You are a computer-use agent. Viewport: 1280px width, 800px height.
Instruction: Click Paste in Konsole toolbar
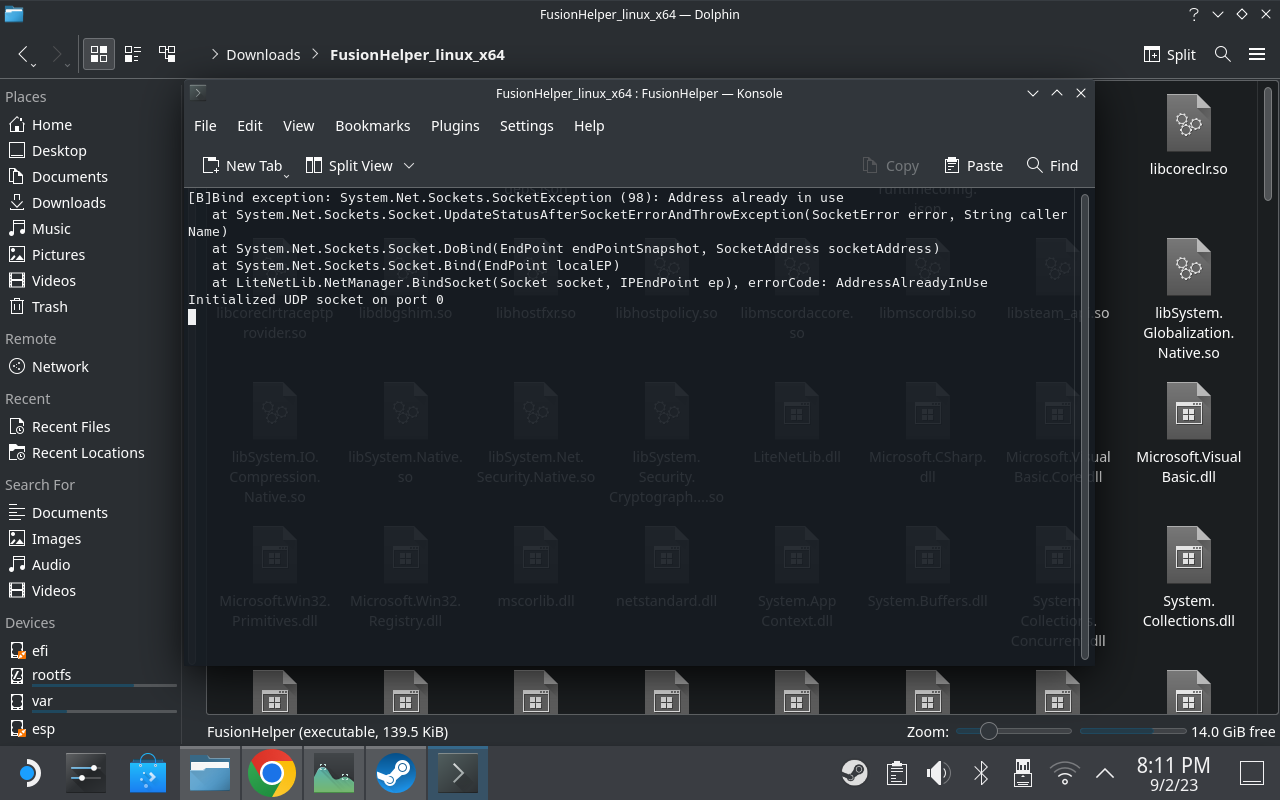click(972, 166)
